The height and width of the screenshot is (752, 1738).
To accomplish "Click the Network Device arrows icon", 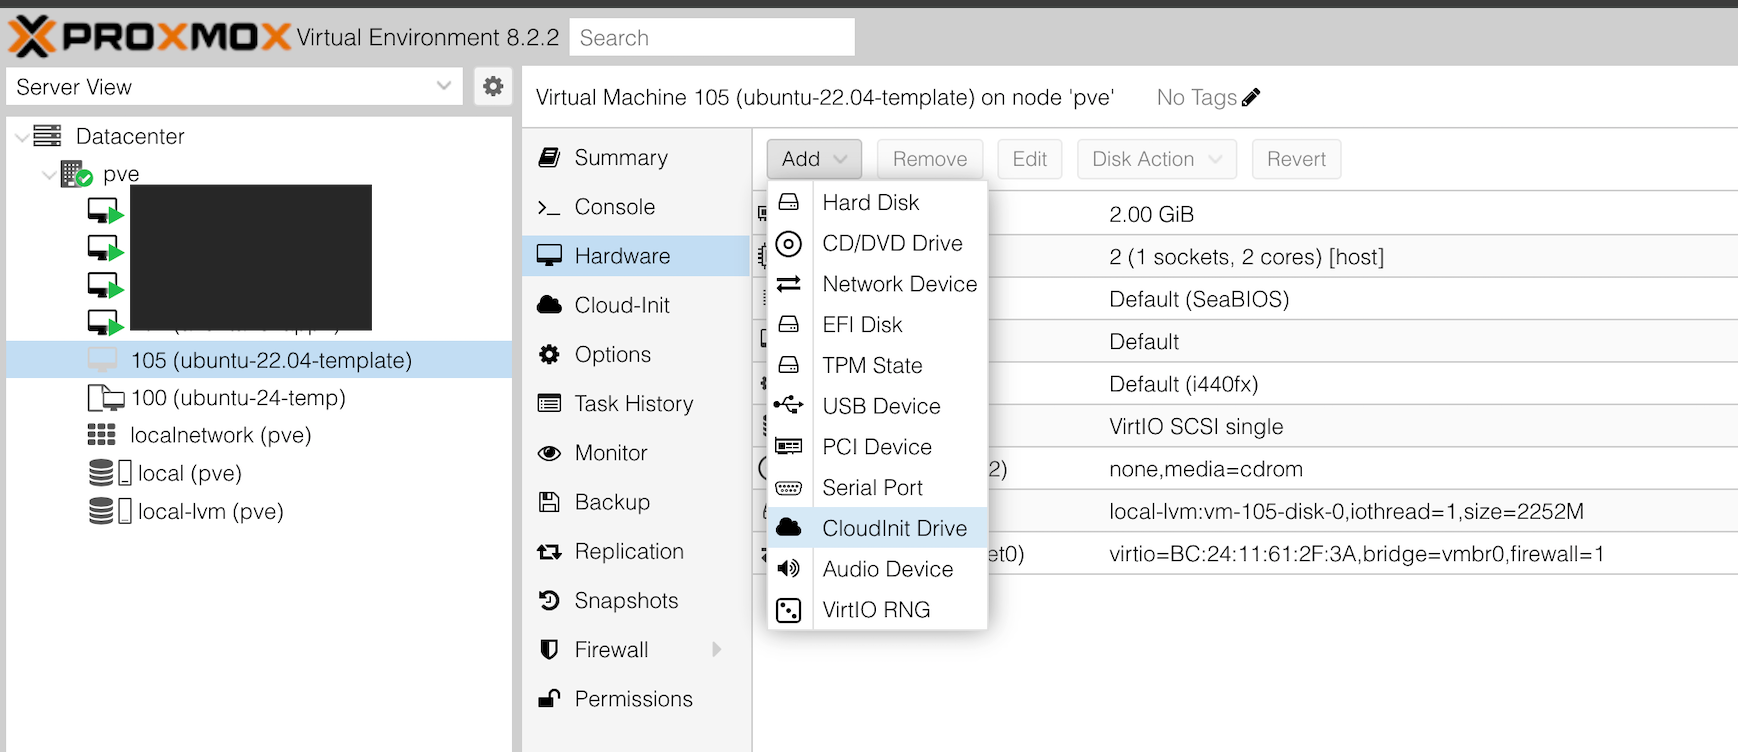I will tap(789, 284).
